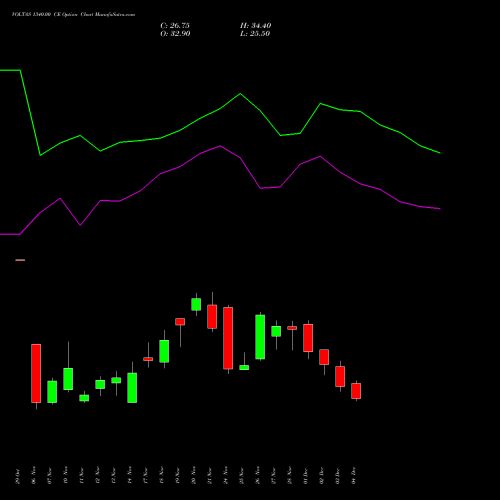Click the 28 Nov date label
Screen dimensions: 500x500
coord(290,476)
